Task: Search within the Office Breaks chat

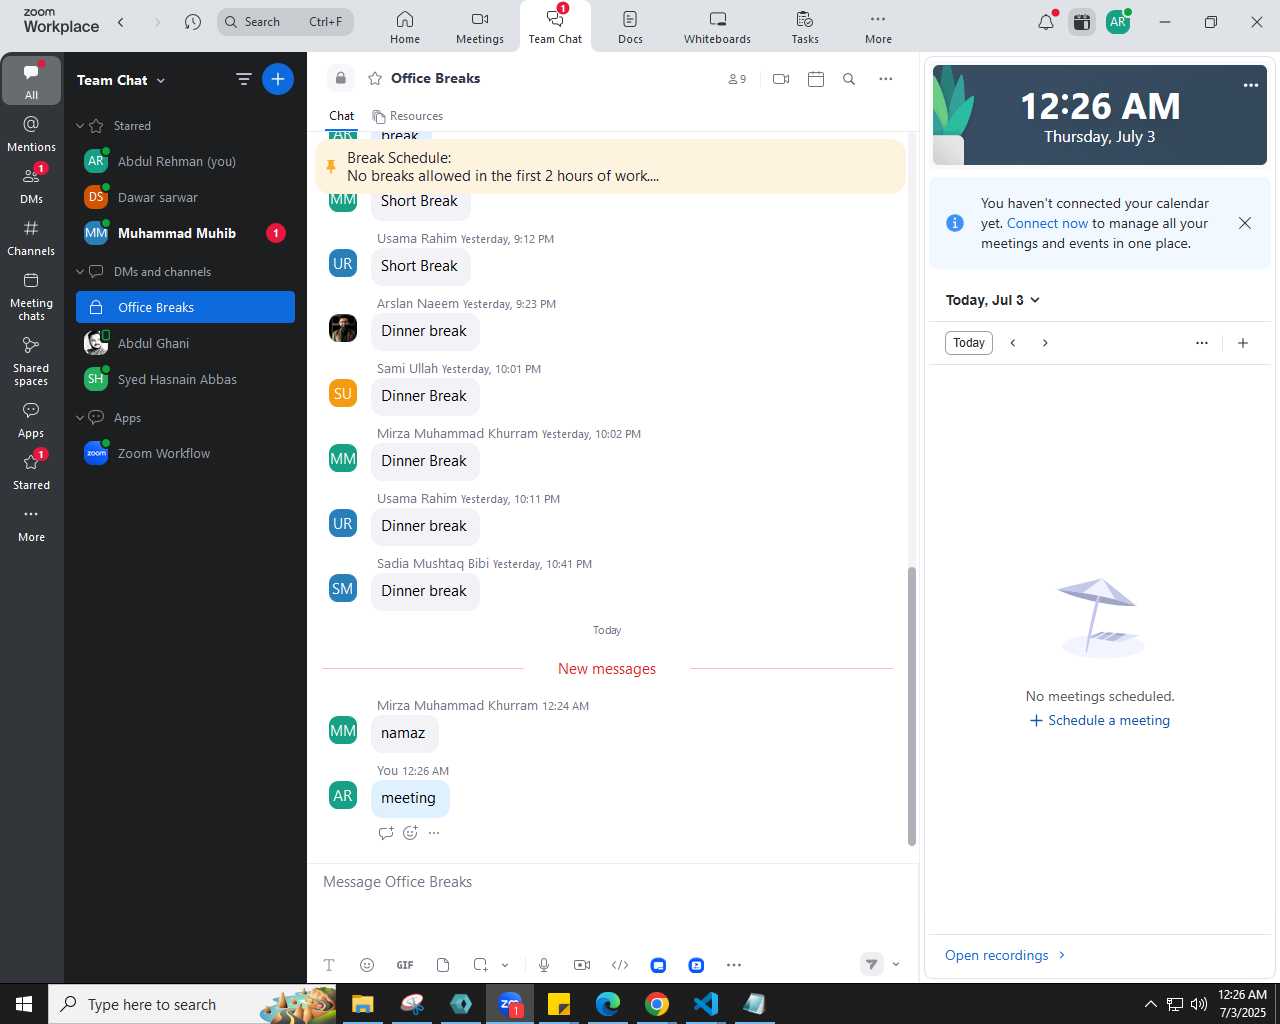Action: click(x=849, y=79)
